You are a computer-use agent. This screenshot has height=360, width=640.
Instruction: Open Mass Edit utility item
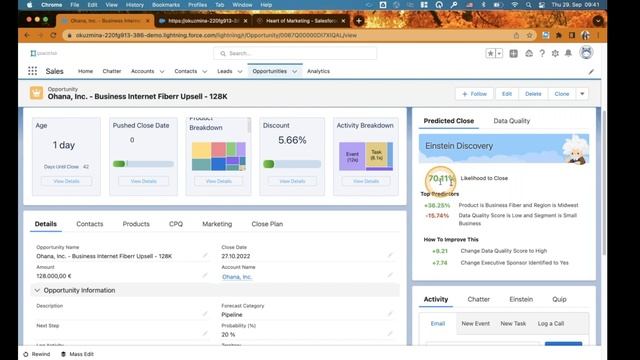(77, 354)
